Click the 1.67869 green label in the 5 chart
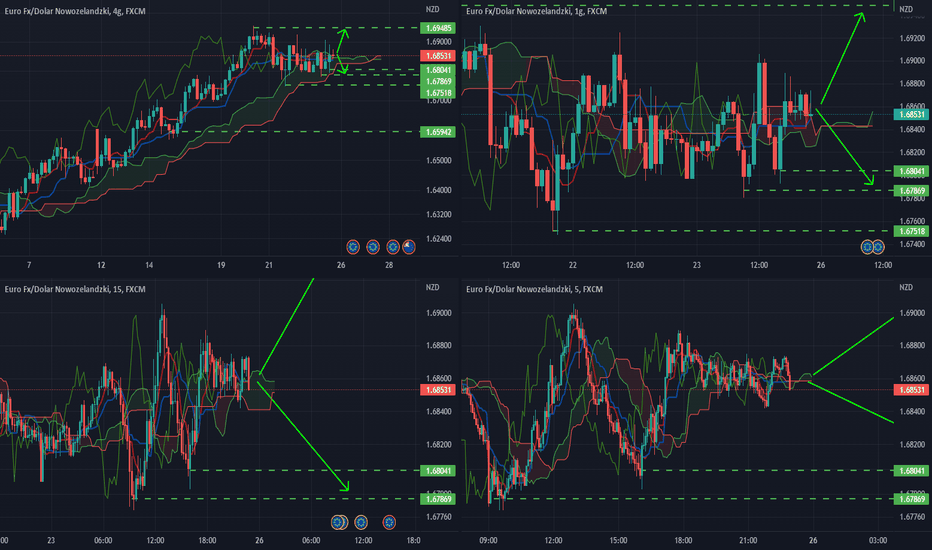This screenshot has width=932, height=550. tap(911, 499)
